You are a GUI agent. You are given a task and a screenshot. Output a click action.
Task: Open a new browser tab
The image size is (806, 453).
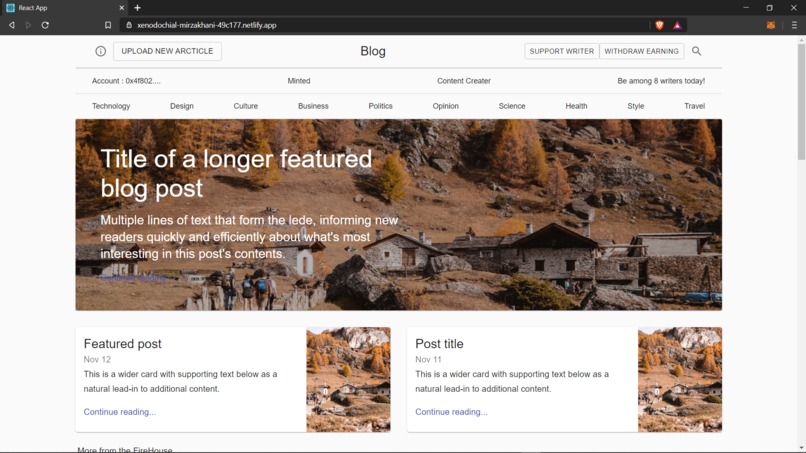137,8
